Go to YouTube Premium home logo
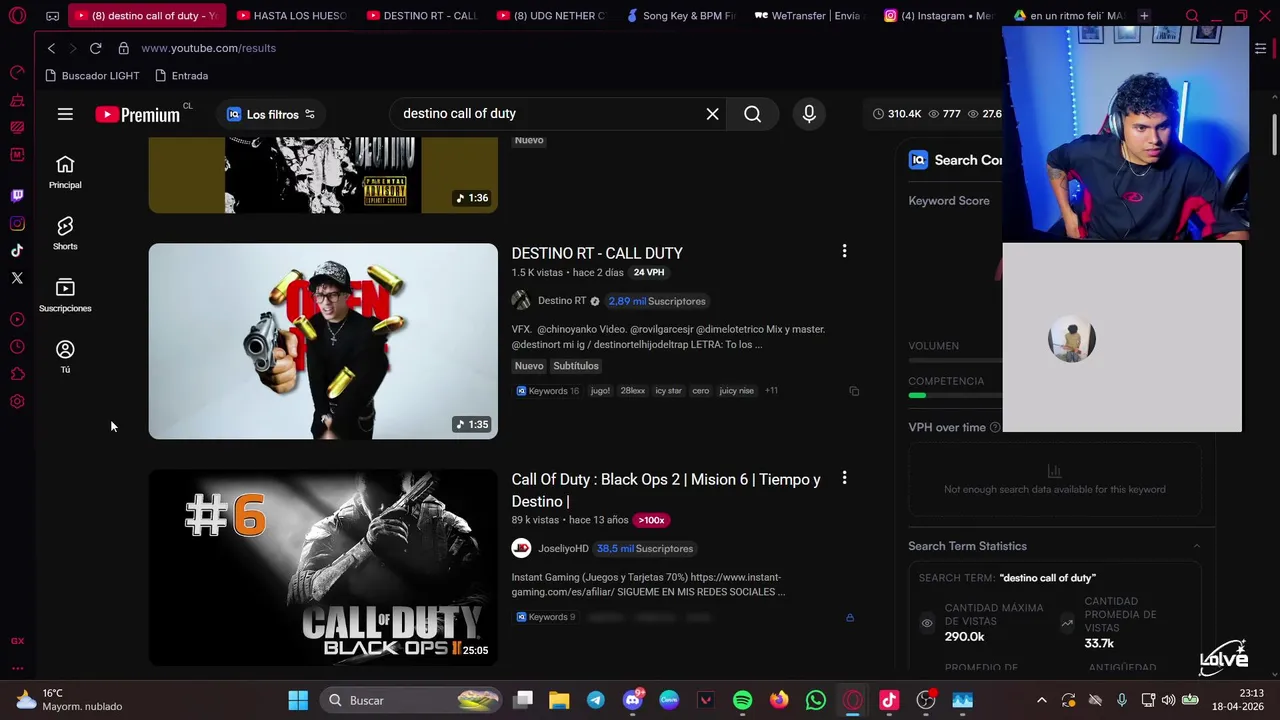This screenshot has width=1280, height=720. click(138, 114)
